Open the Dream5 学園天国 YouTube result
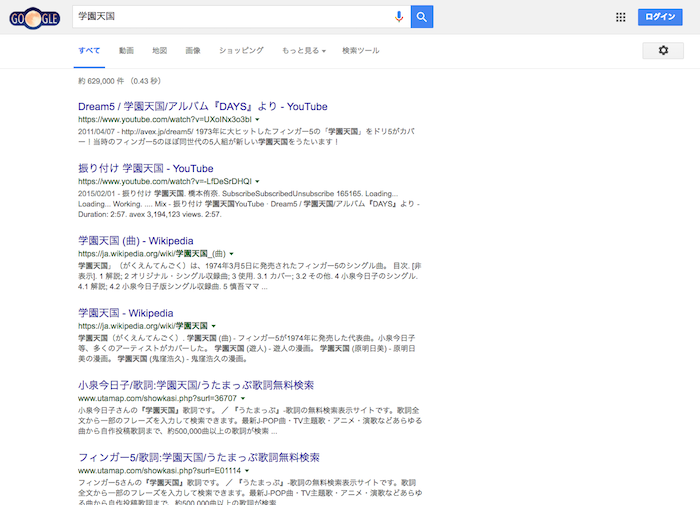This screenshot has width=700, height=505. [x=202, y=106]
